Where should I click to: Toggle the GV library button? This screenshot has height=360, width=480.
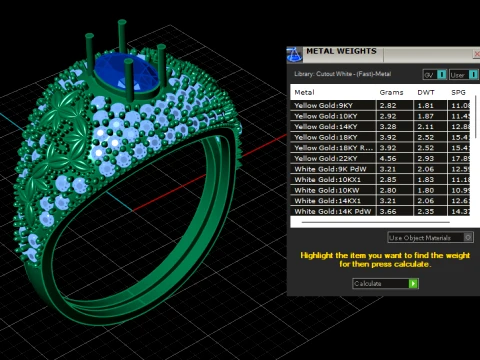(435, 75)
